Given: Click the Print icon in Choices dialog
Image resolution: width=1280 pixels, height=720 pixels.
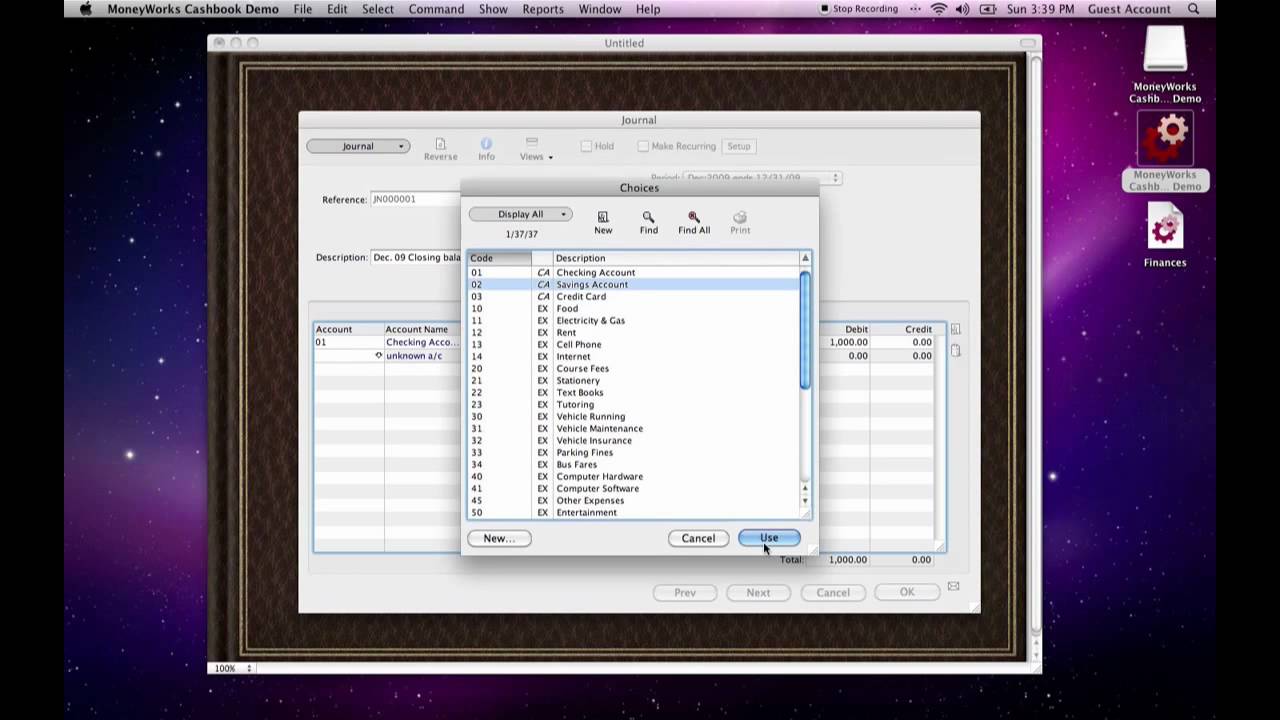Looking at the screenshot, I should 740,217.
